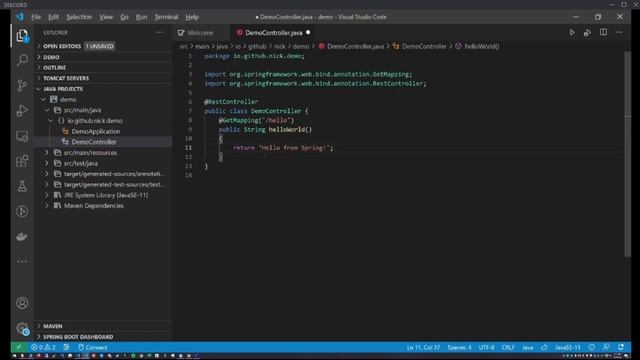Collapse the Java Projects section
This screenshot has height=360, width=640.
pos(104,89)
